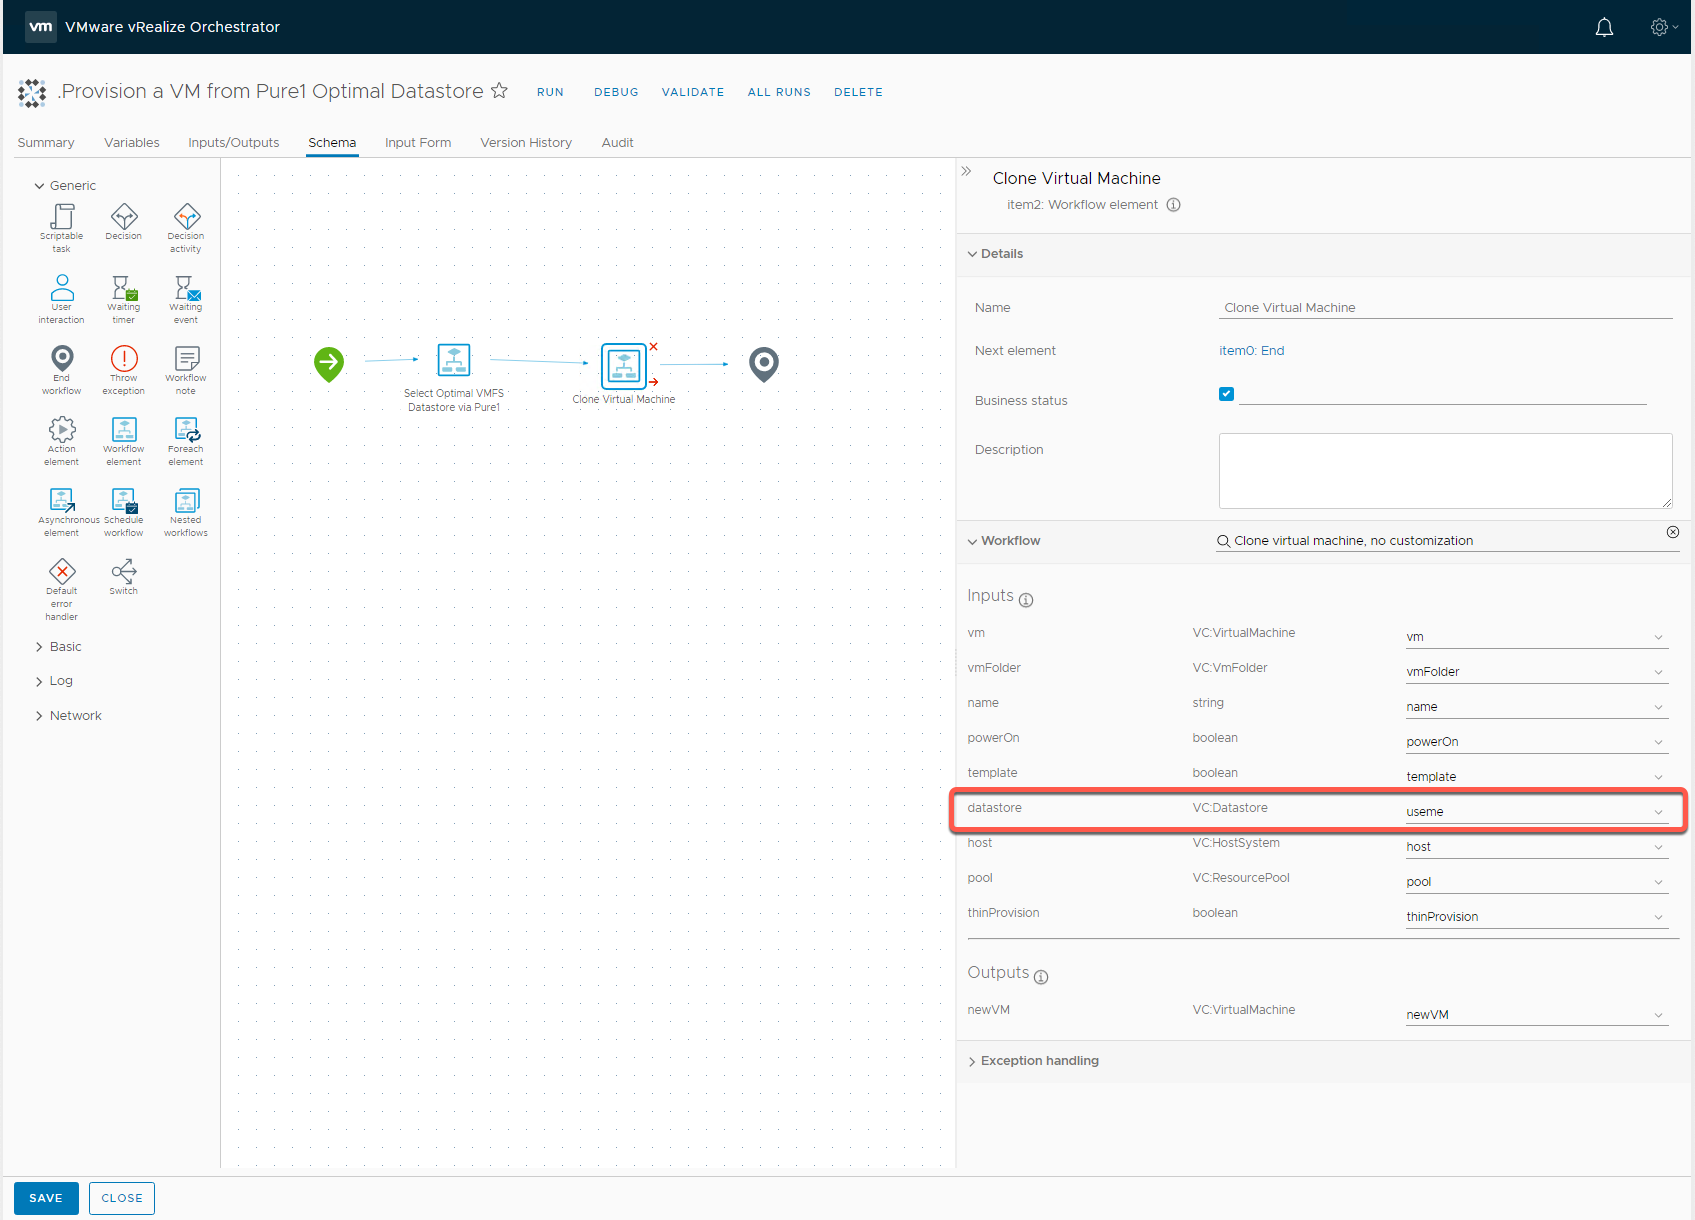
Task: Open the newVM output binding dropdown
Action: 1536,1015
